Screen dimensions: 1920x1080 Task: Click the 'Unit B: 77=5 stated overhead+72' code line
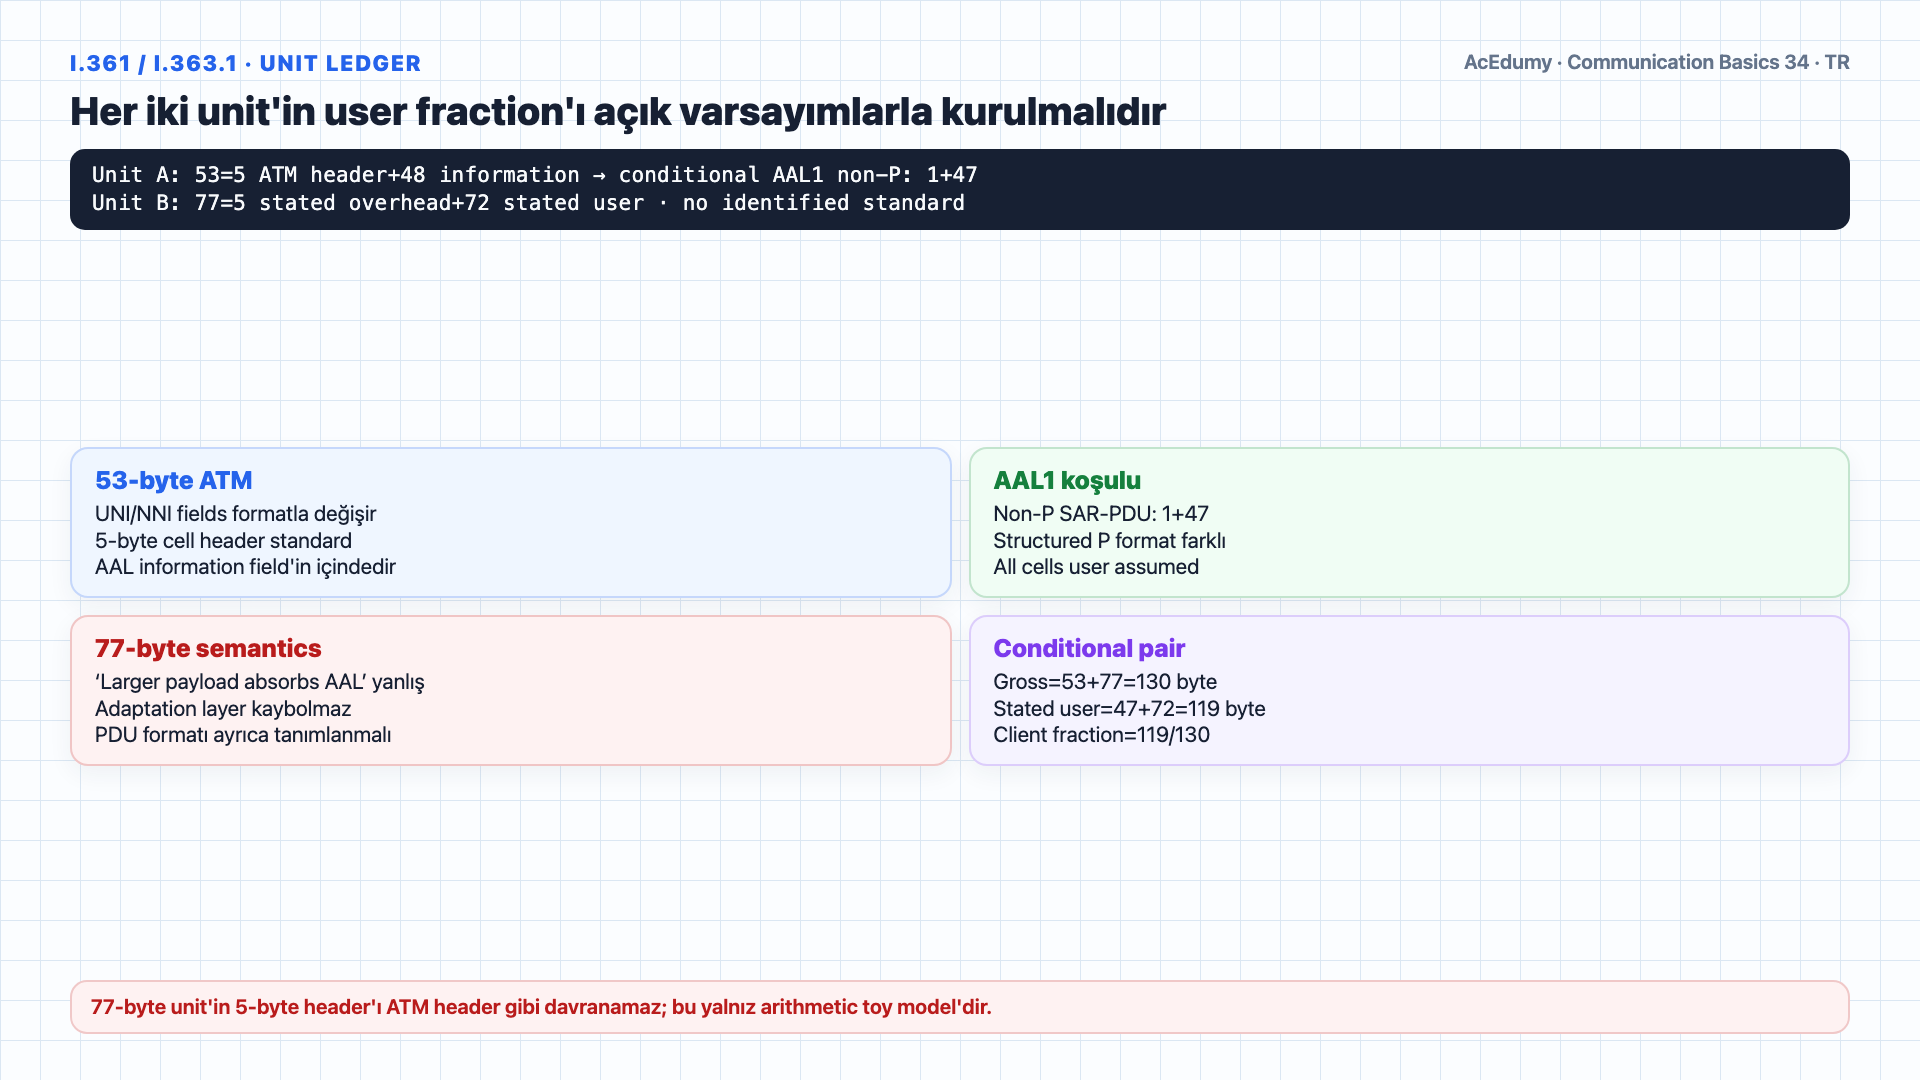528,203
